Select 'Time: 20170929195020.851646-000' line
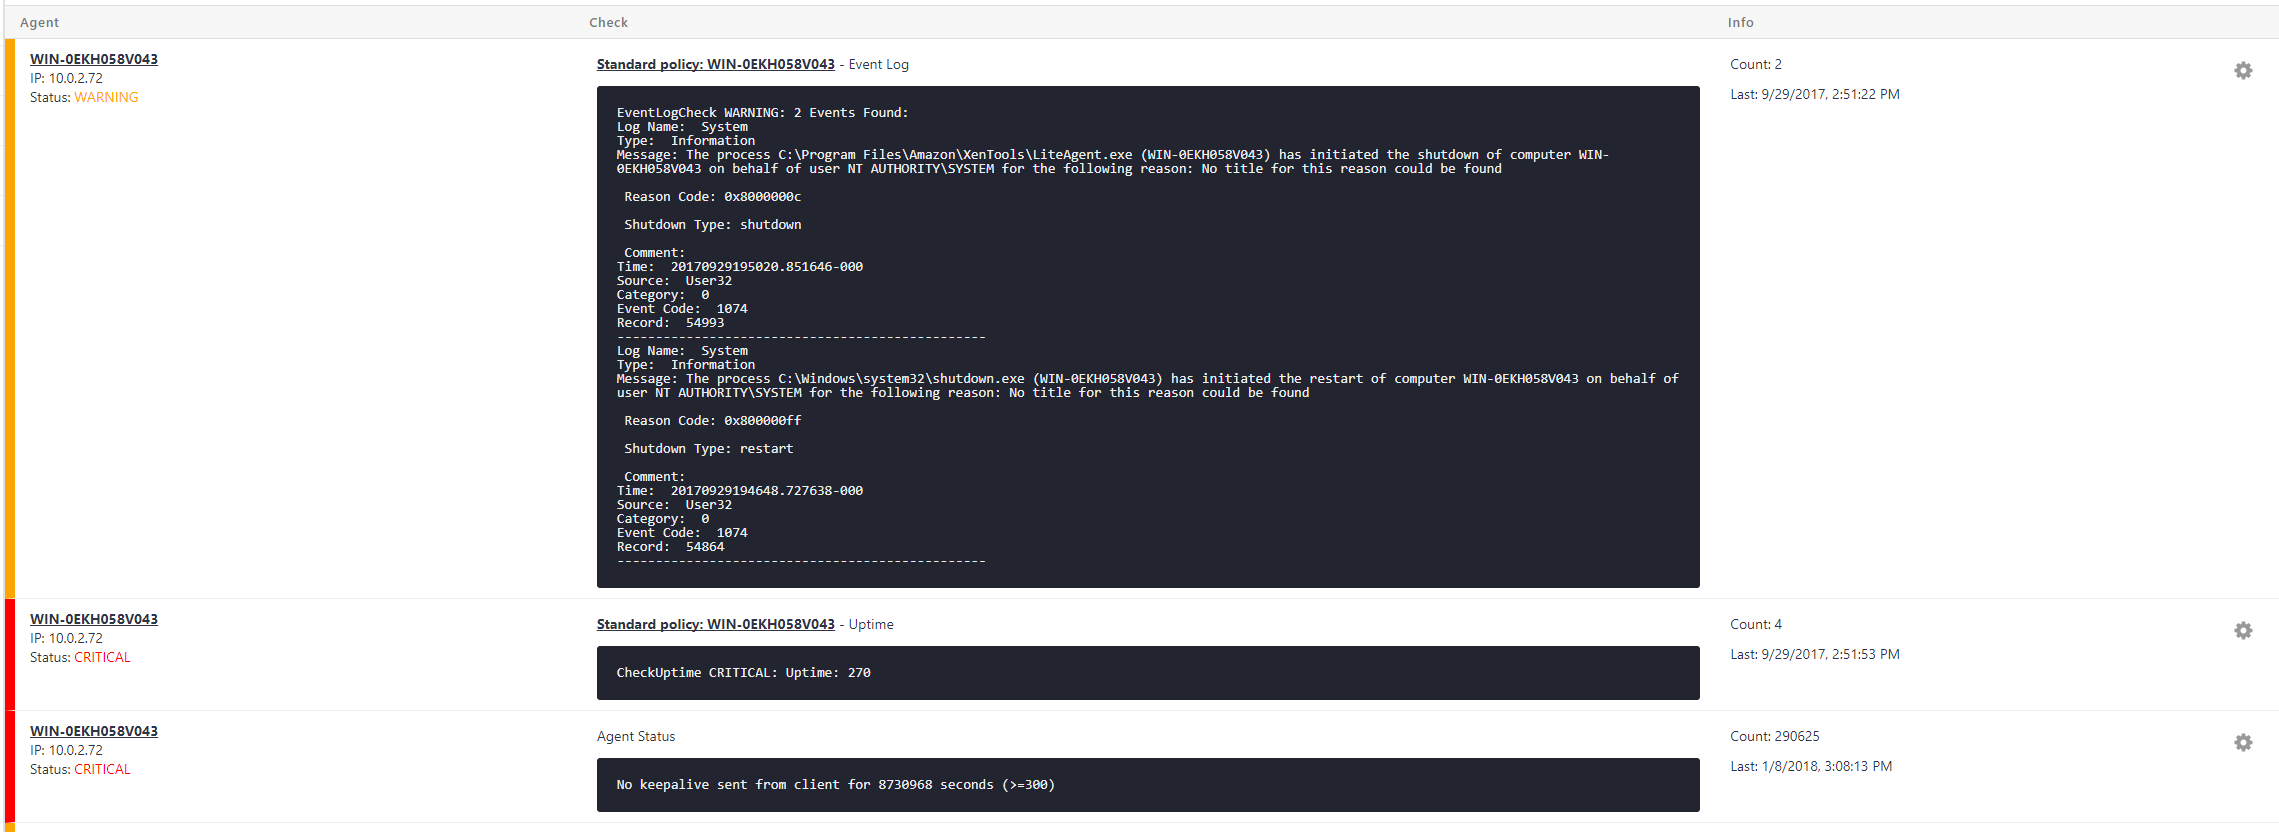This screenshot has width=2279, height=832. click(740, 267)
